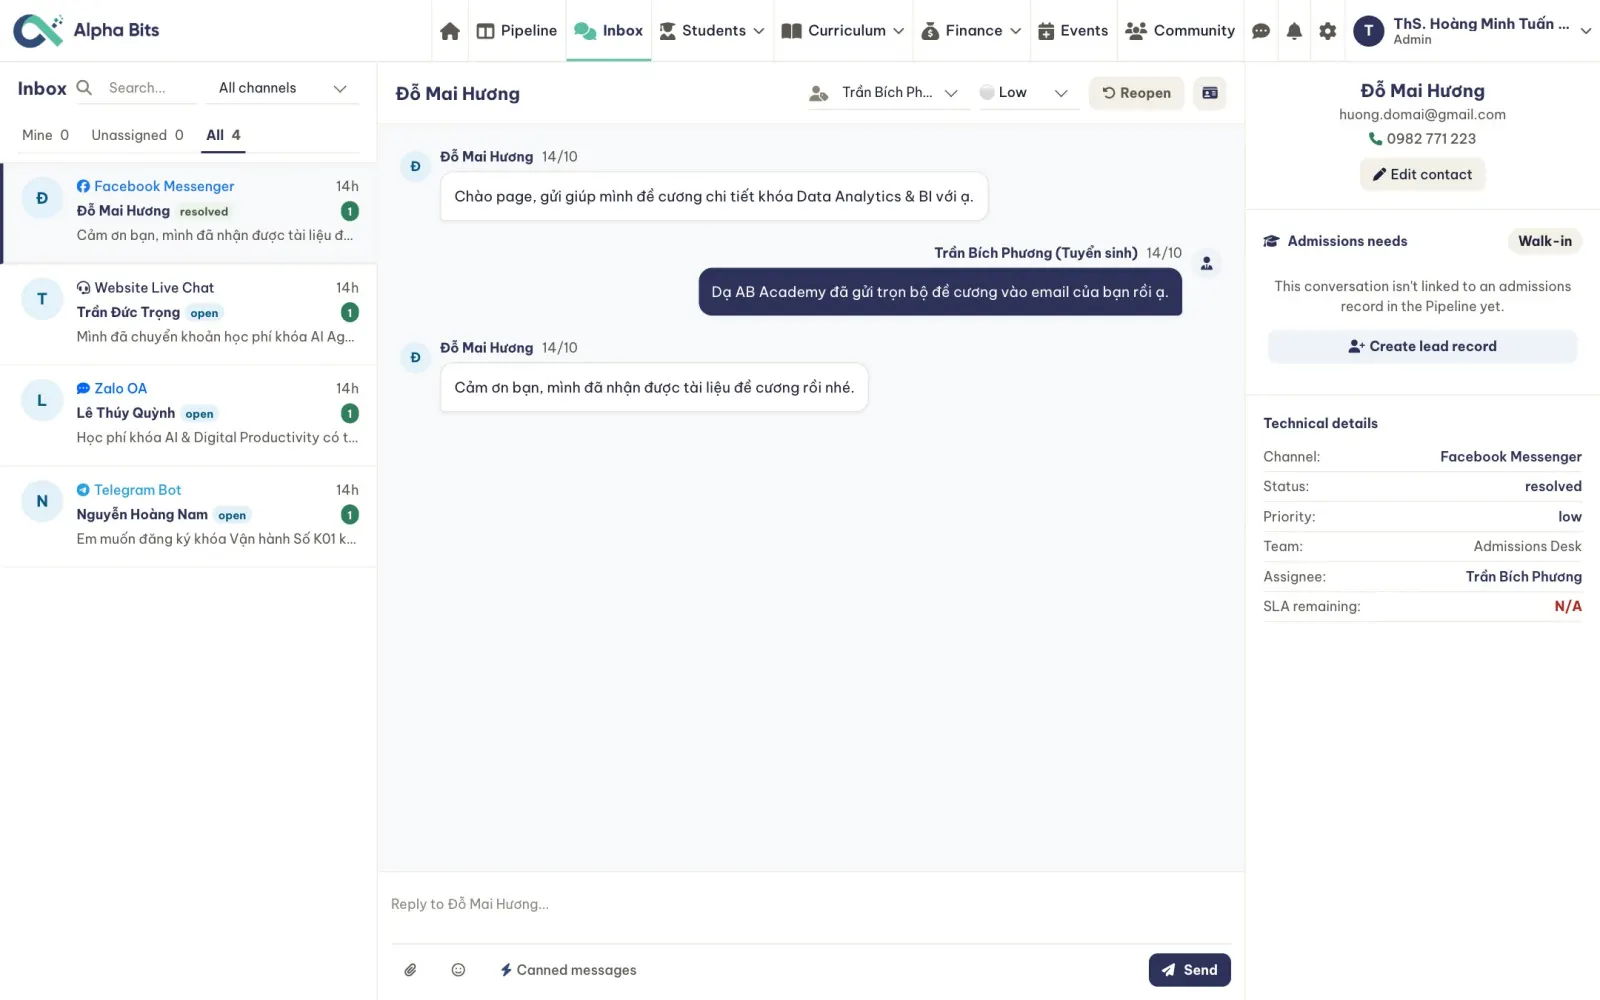Click the Reopen button
Image resolution: width=1600 pixels, height=1000 pixels.
pos(1136,93)
